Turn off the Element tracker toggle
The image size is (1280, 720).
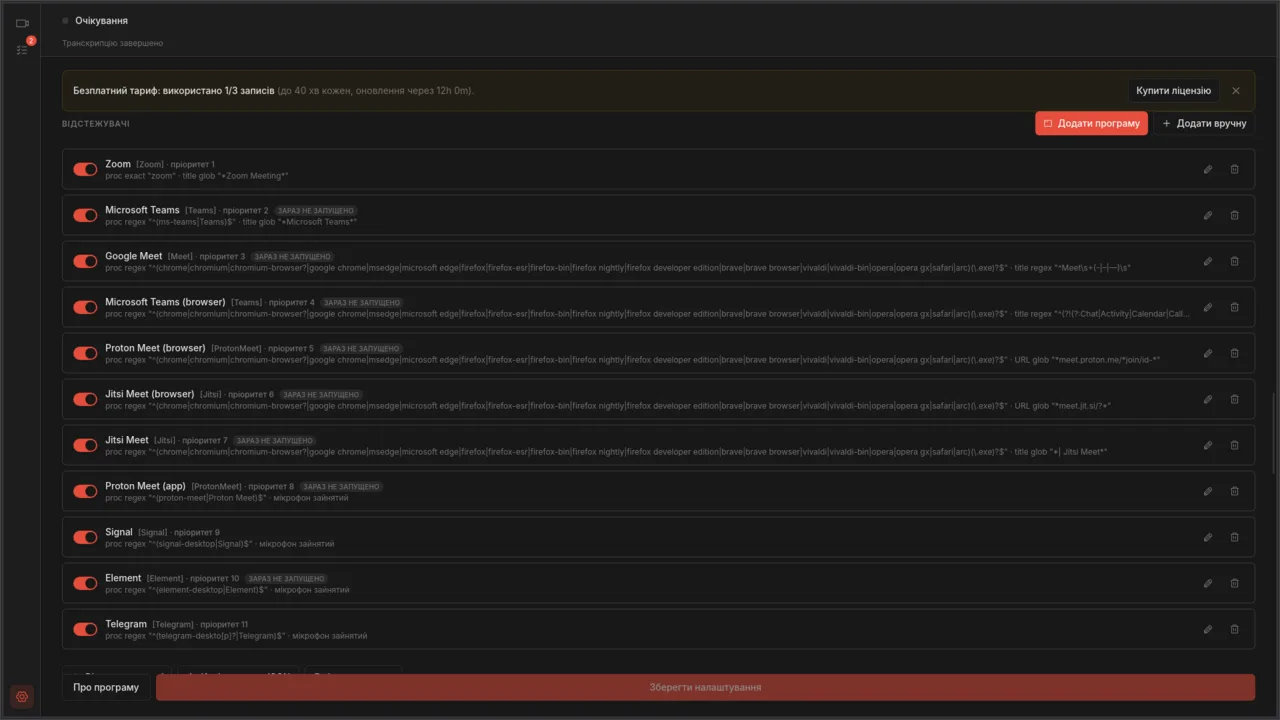click(x=85, y=583)
